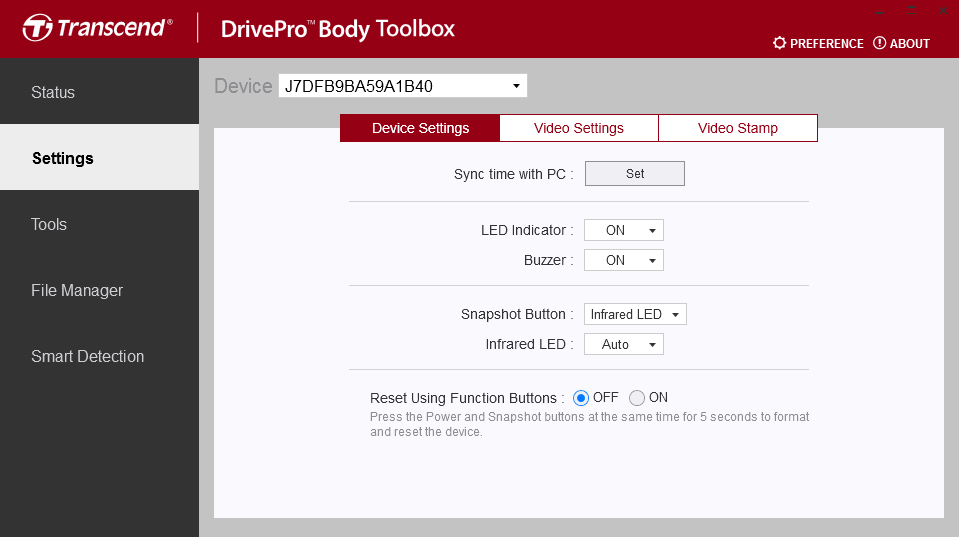959x537 pixels.
Task: Open the Preference settings
Action: coord(818,43)
